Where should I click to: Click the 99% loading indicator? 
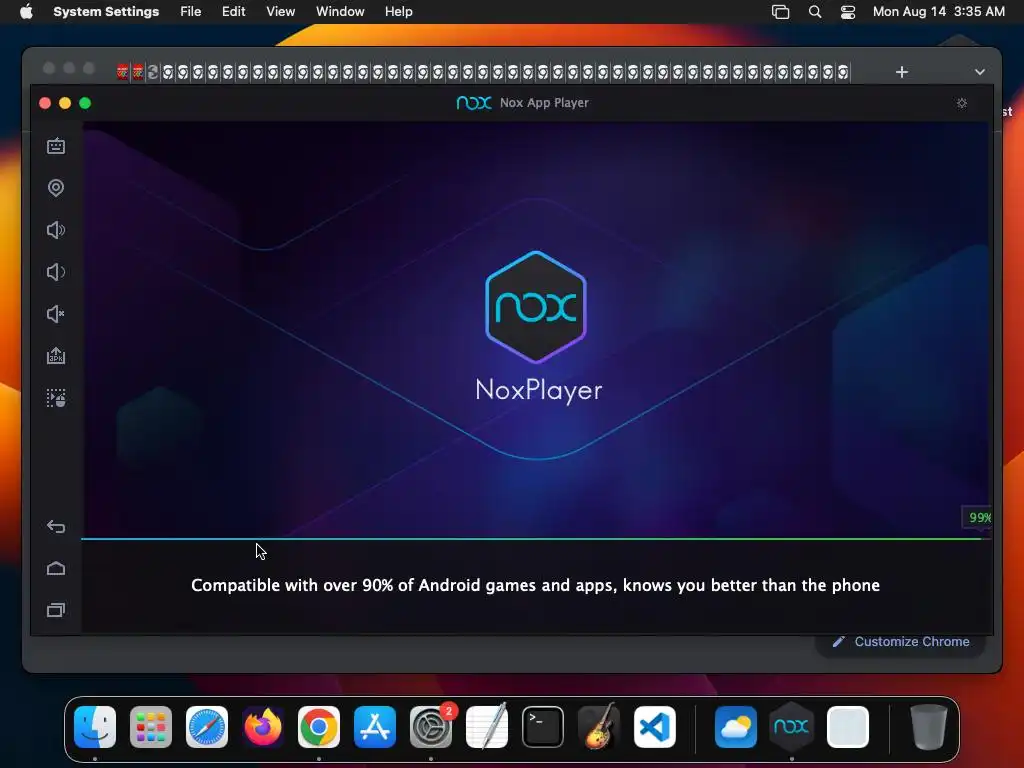point(978,517)
